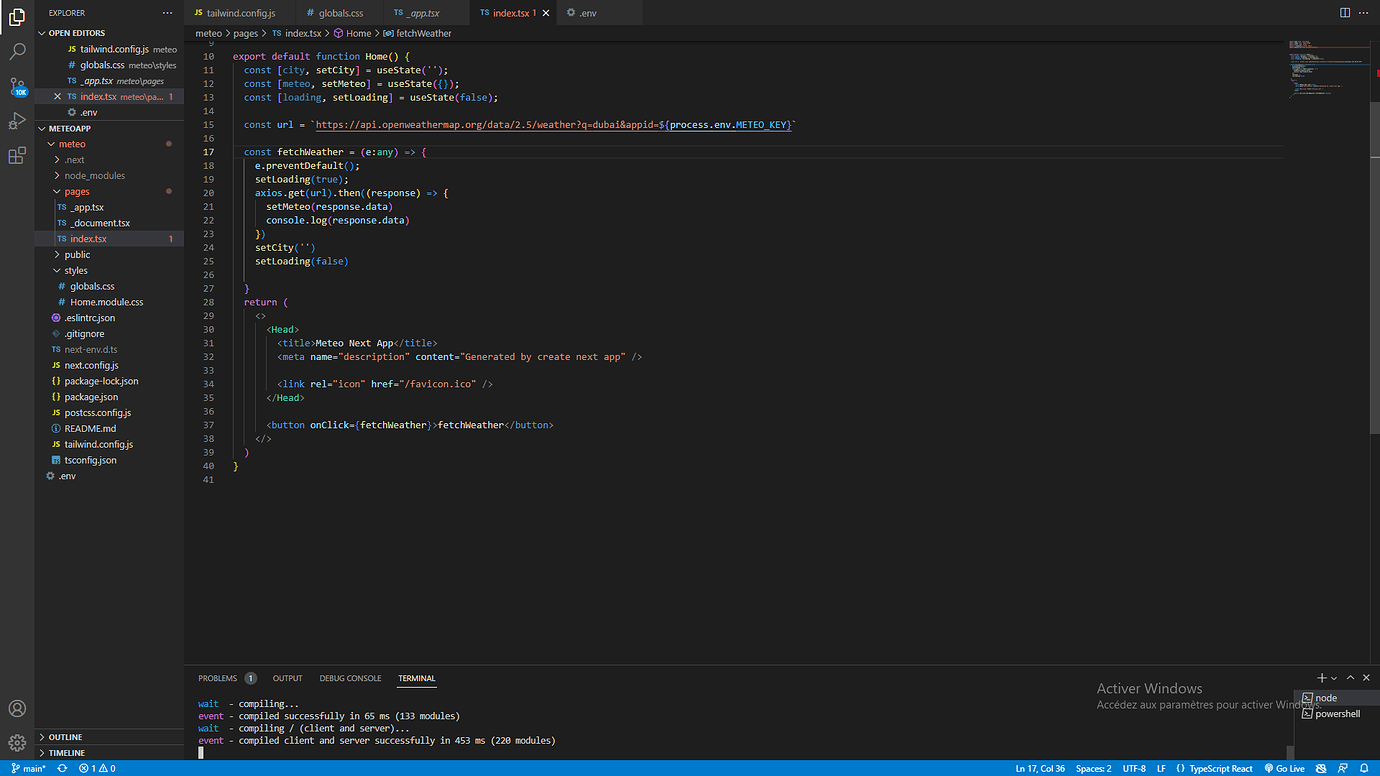
Task: Toggle the PROBLEMS panel tab
Action: coord(219,678)
